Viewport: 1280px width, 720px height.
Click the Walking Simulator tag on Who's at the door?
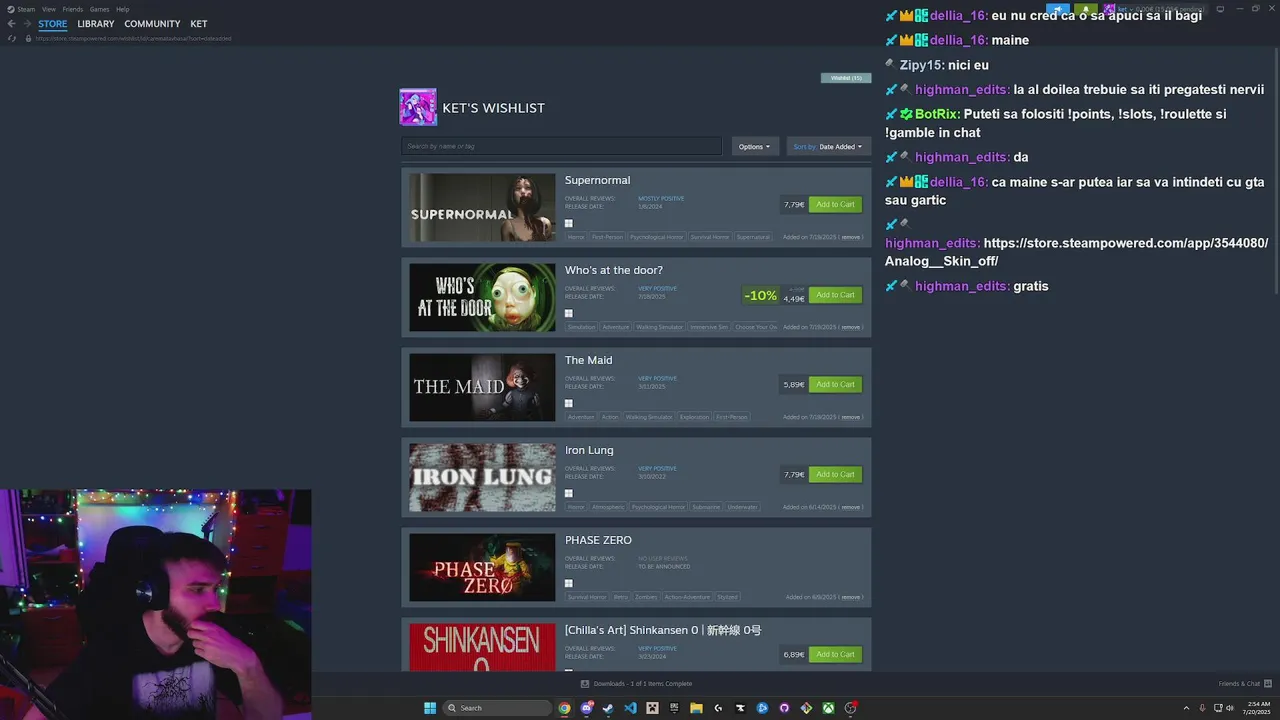click(659, 327)
